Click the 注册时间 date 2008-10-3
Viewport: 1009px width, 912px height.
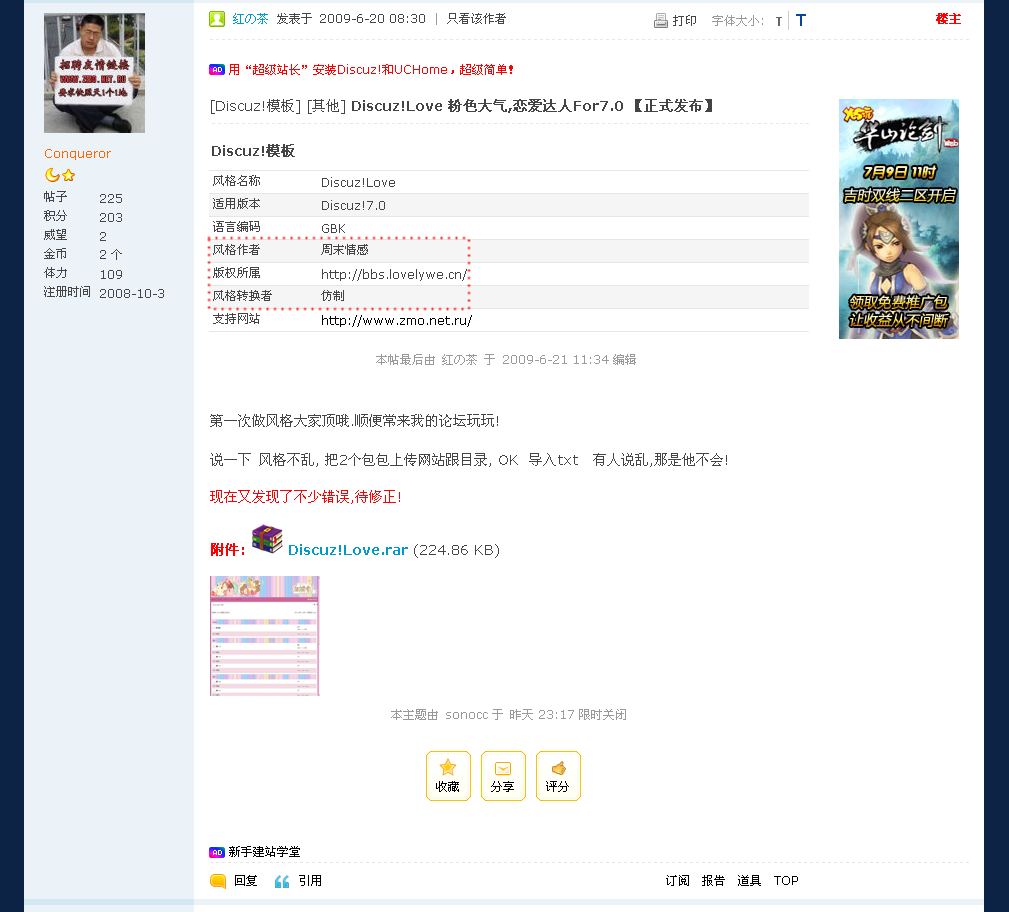point(132,293)
